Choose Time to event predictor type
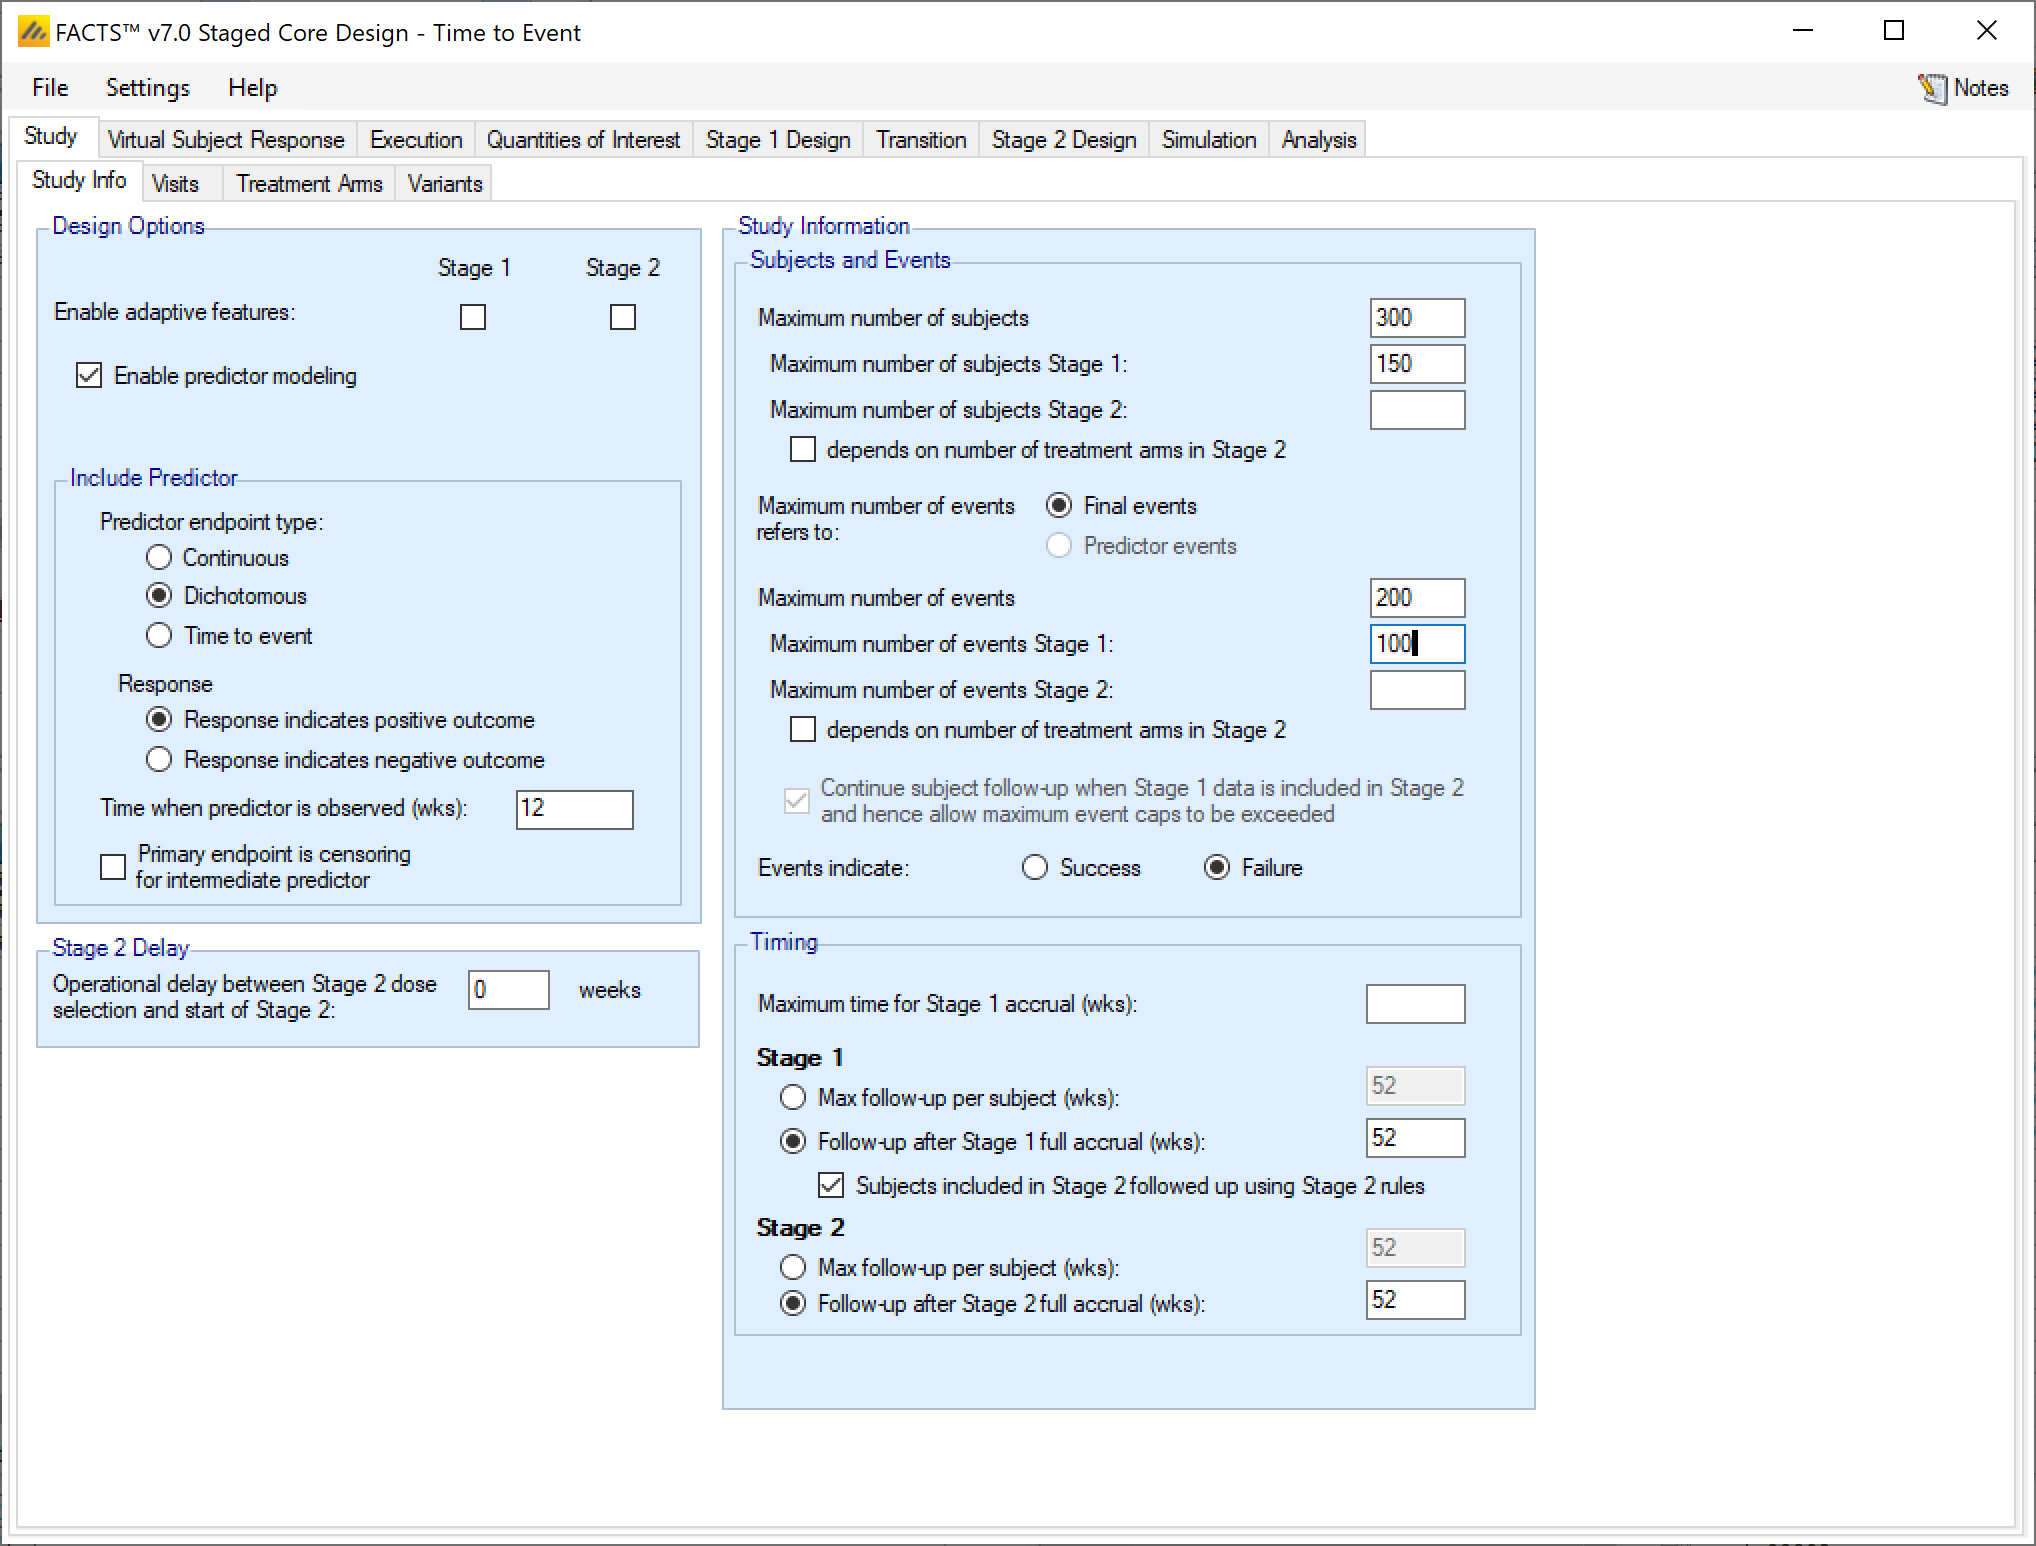 (159, 635)
